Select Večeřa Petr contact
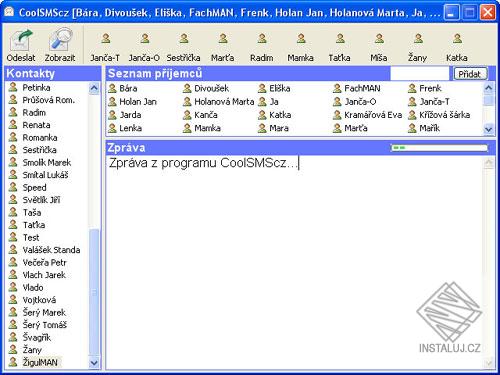 (x=38, y=263)
